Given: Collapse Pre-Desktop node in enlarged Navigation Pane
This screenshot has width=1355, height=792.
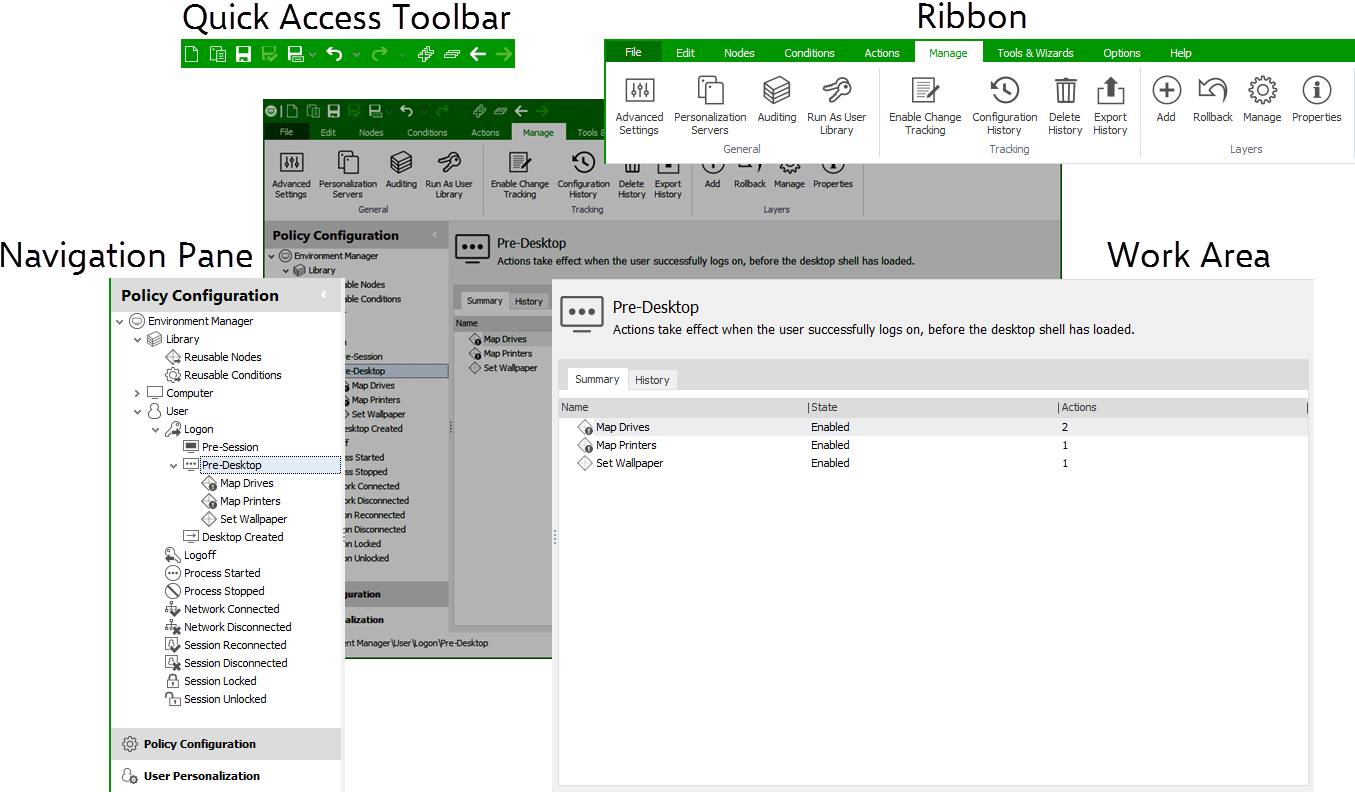Looking at the screenshot, I should click(x=174, y=465).
